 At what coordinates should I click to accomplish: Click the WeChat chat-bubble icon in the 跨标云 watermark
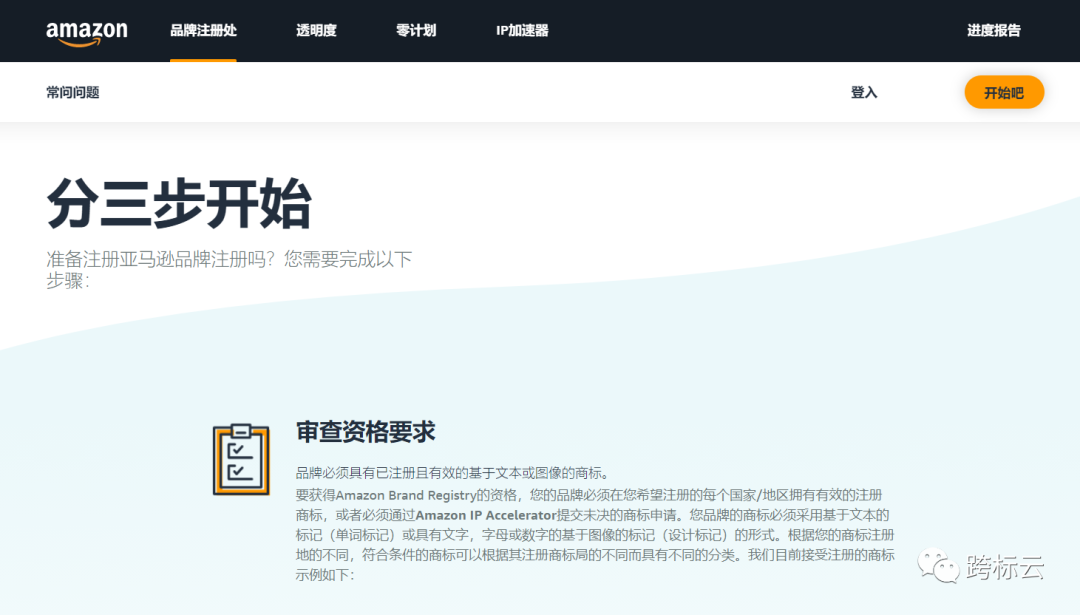coord(941,567)
